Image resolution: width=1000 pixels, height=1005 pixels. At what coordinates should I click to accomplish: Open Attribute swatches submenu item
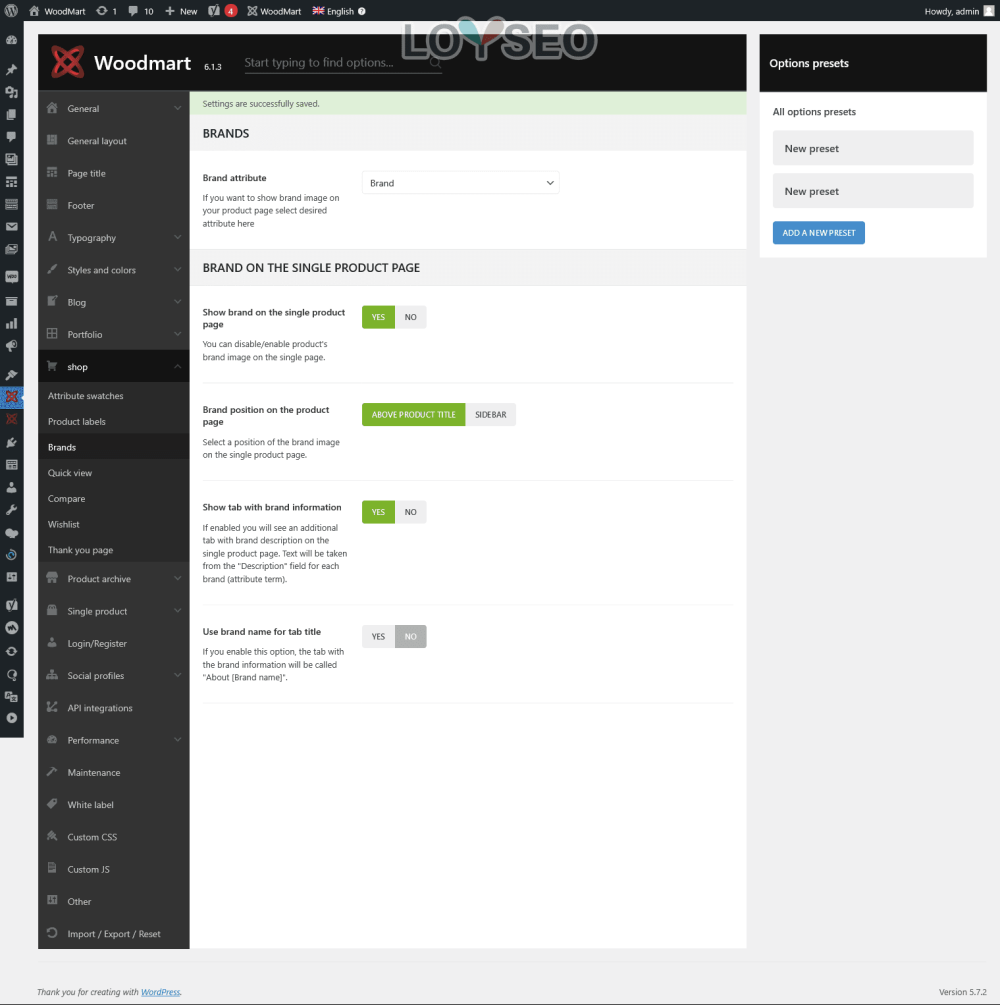click(x=113, y=395)
